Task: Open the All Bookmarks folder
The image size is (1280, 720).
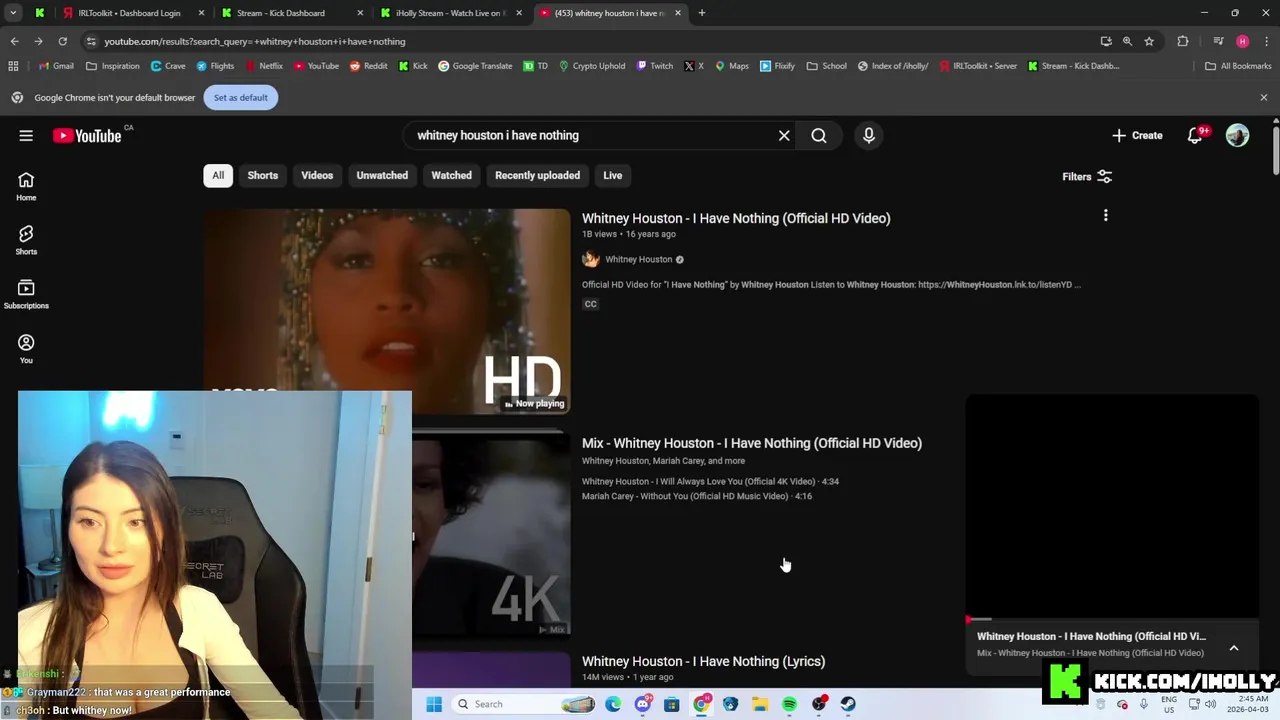Action: tap(1238, 66)
